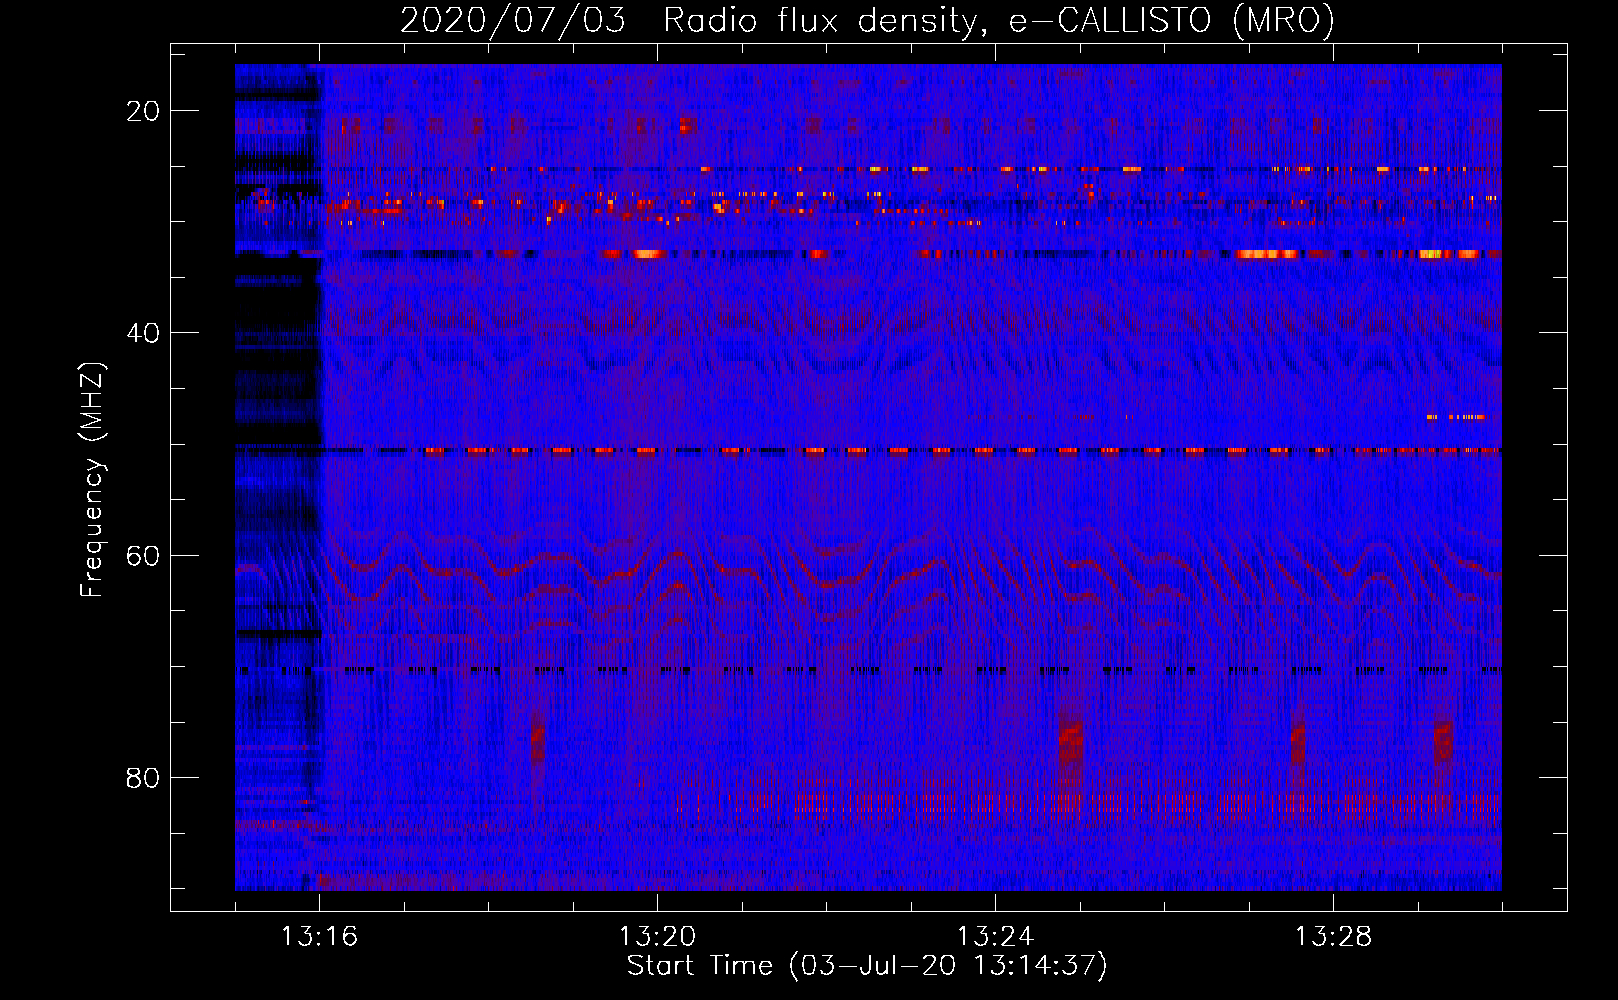Click the 'Start Time (03-Jul-20 13:14:37)' label

pyautogui.click(x=867, y=966)
